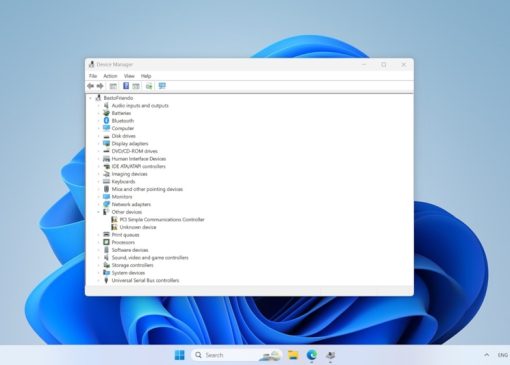The height and width of the screenshot is (365, 510).
Task: Open the File menu
Action: pos(93,76)
